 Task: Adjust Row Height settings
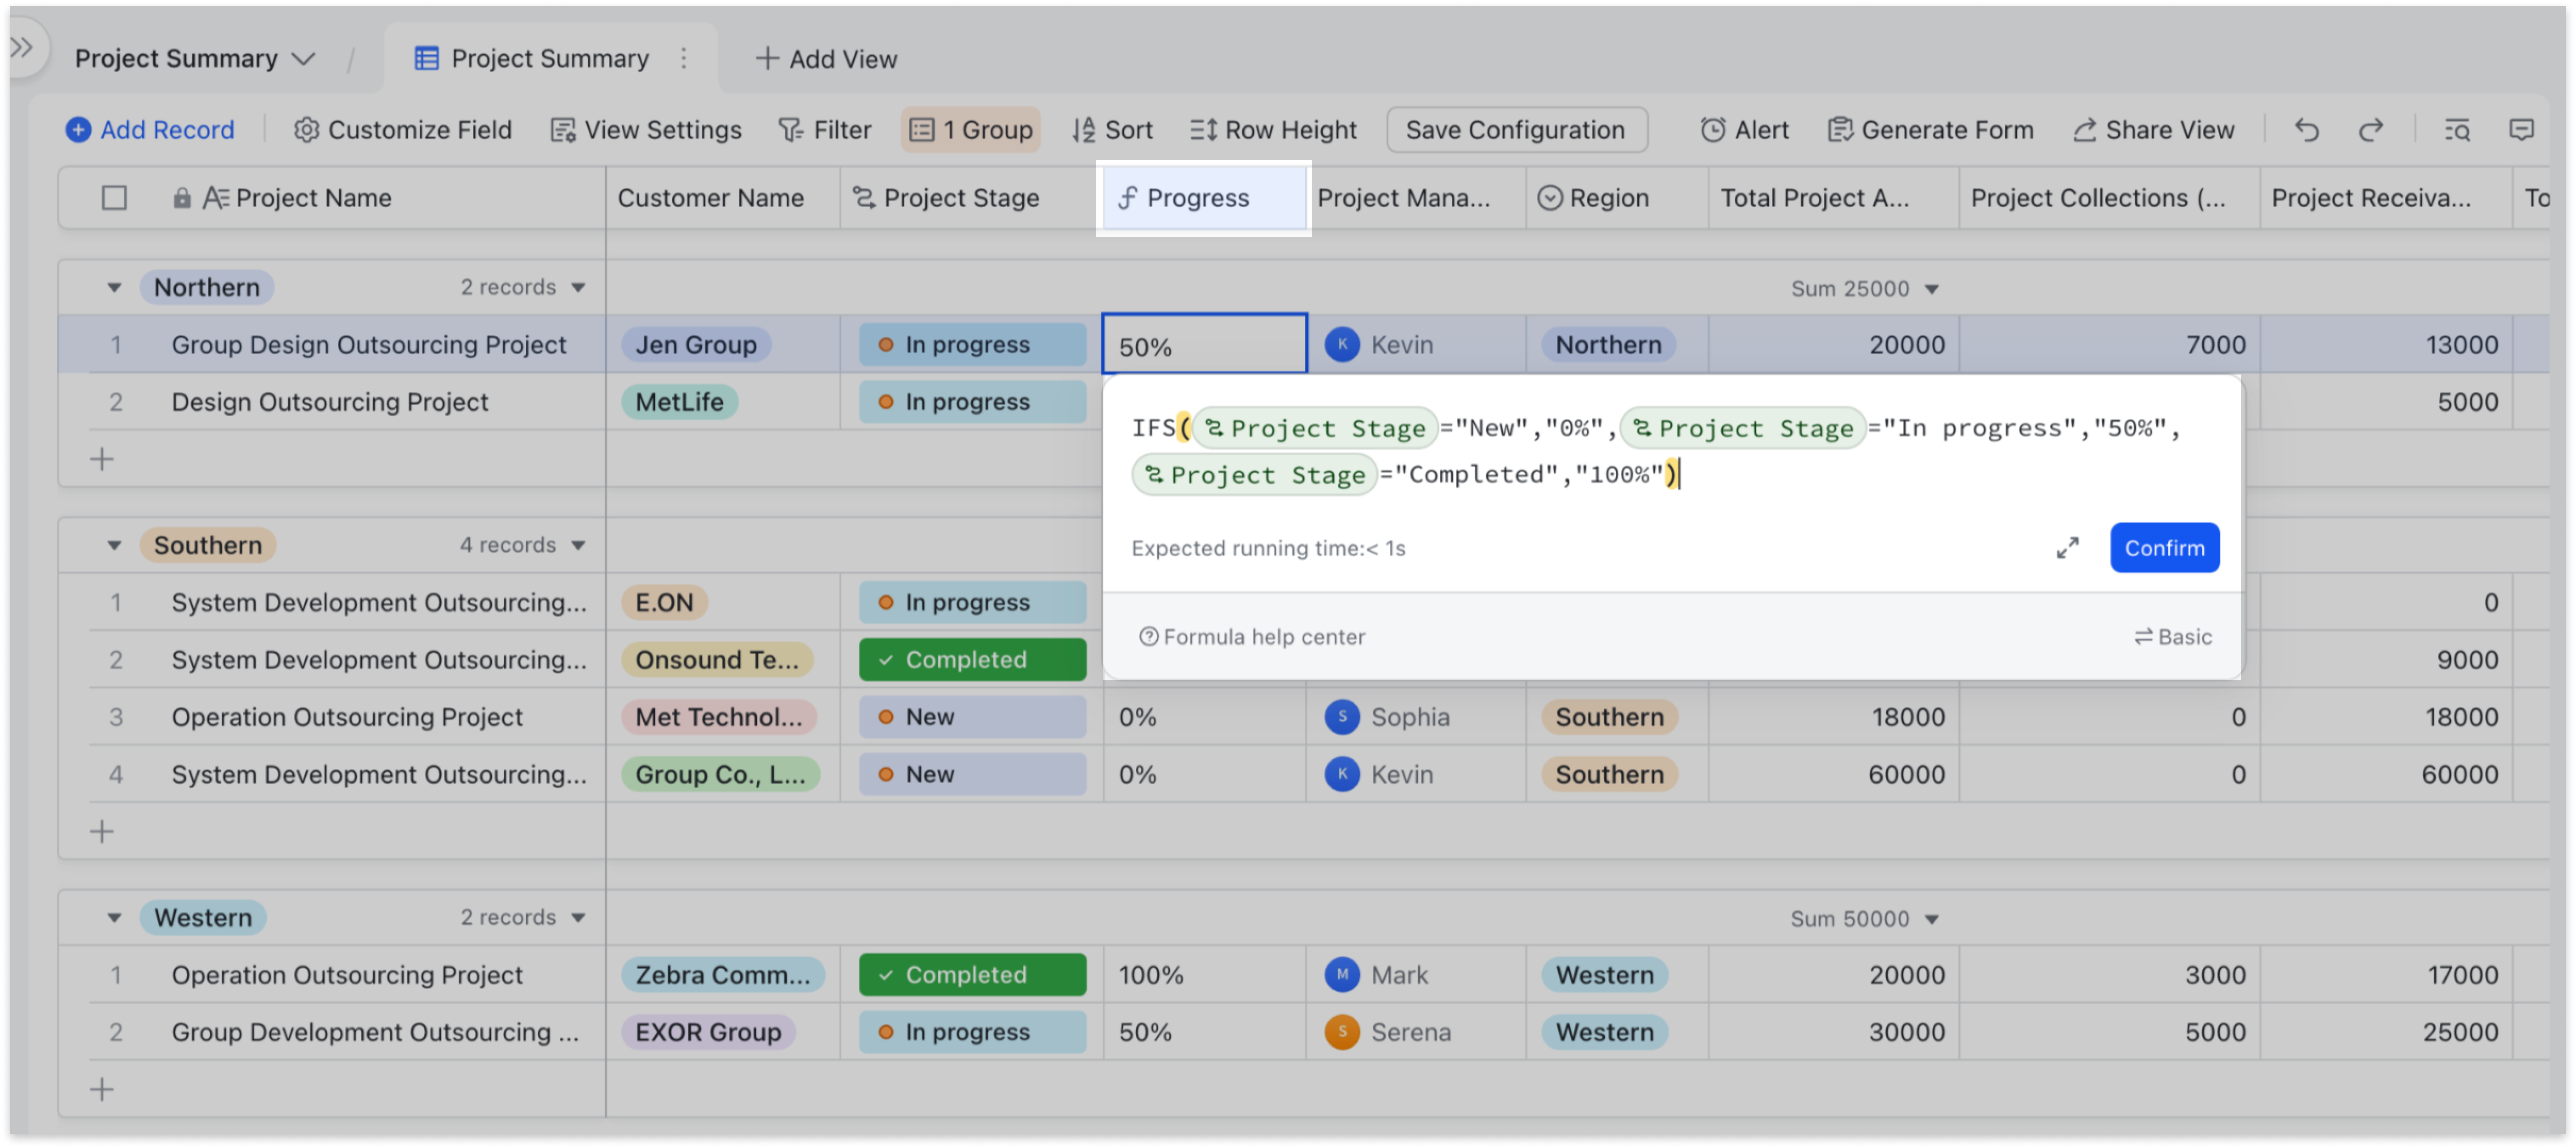[1273, 129]
